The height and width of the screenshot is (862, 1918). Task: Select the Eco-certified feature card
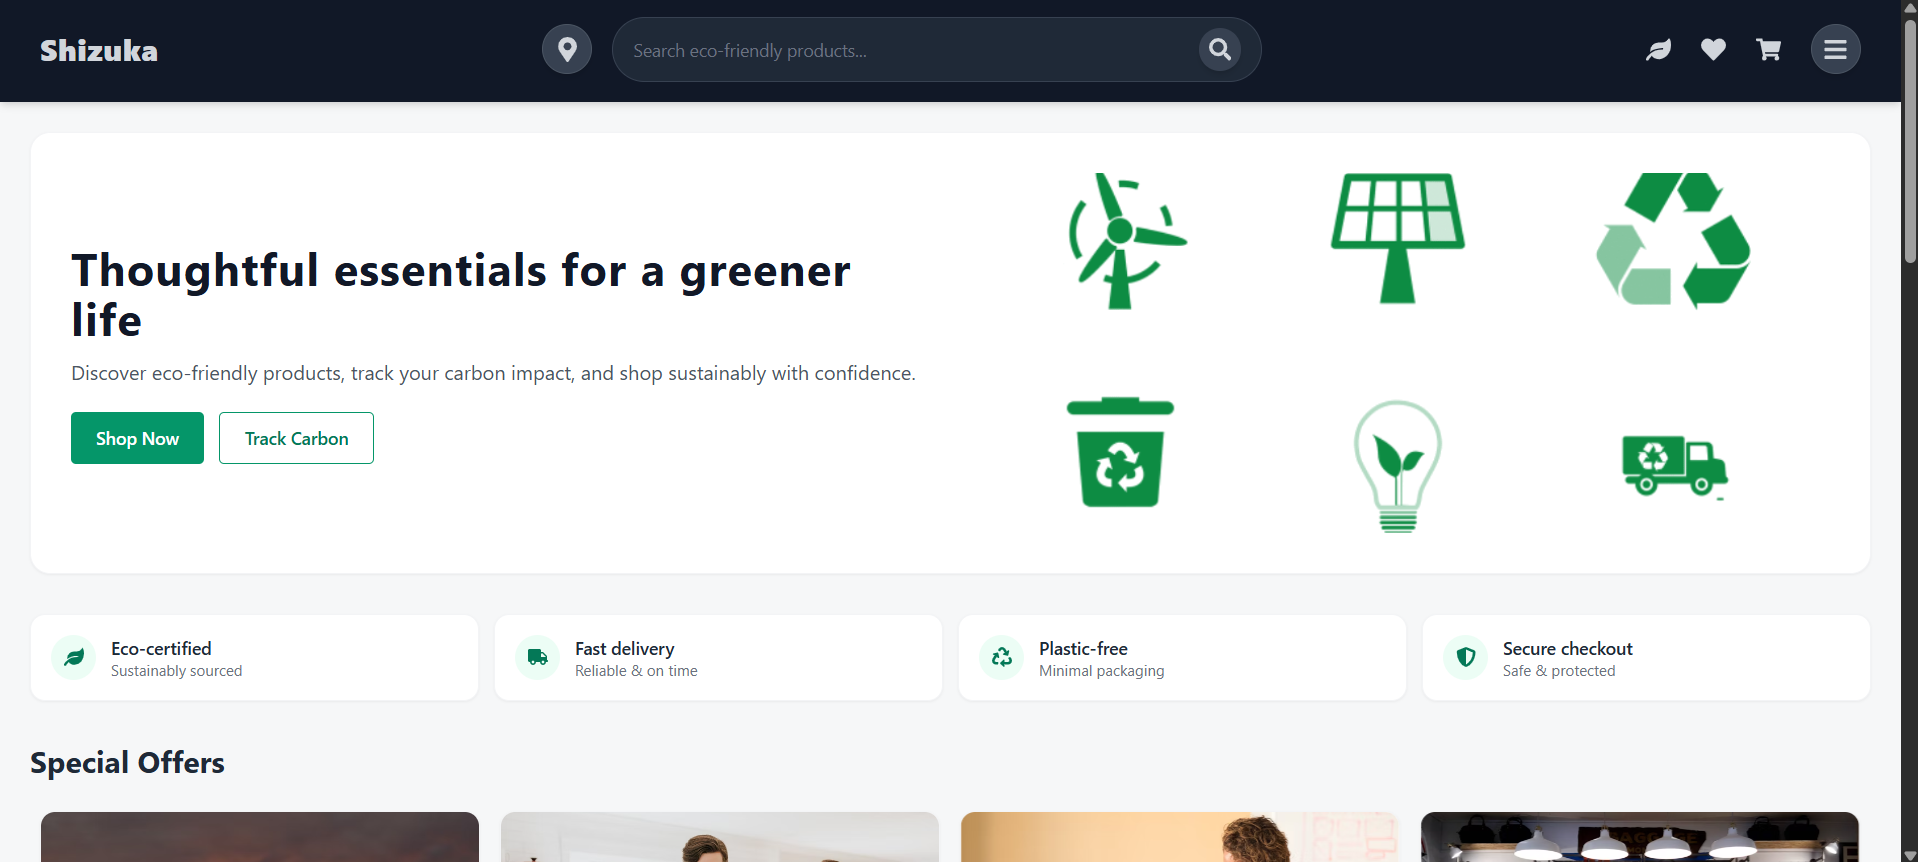click(254, 658)
